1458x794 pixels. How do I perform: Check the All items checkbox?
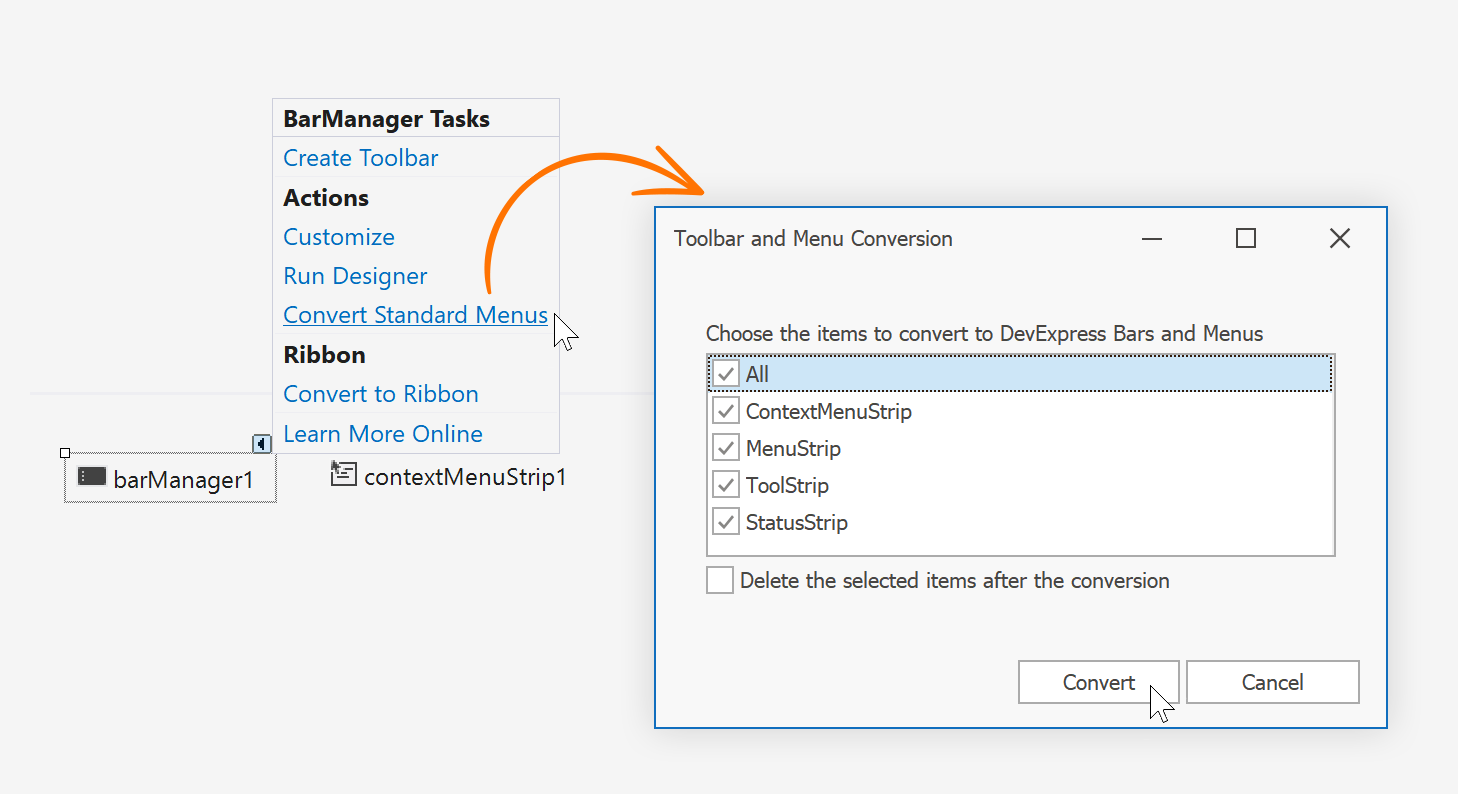(x=726, y=374)
